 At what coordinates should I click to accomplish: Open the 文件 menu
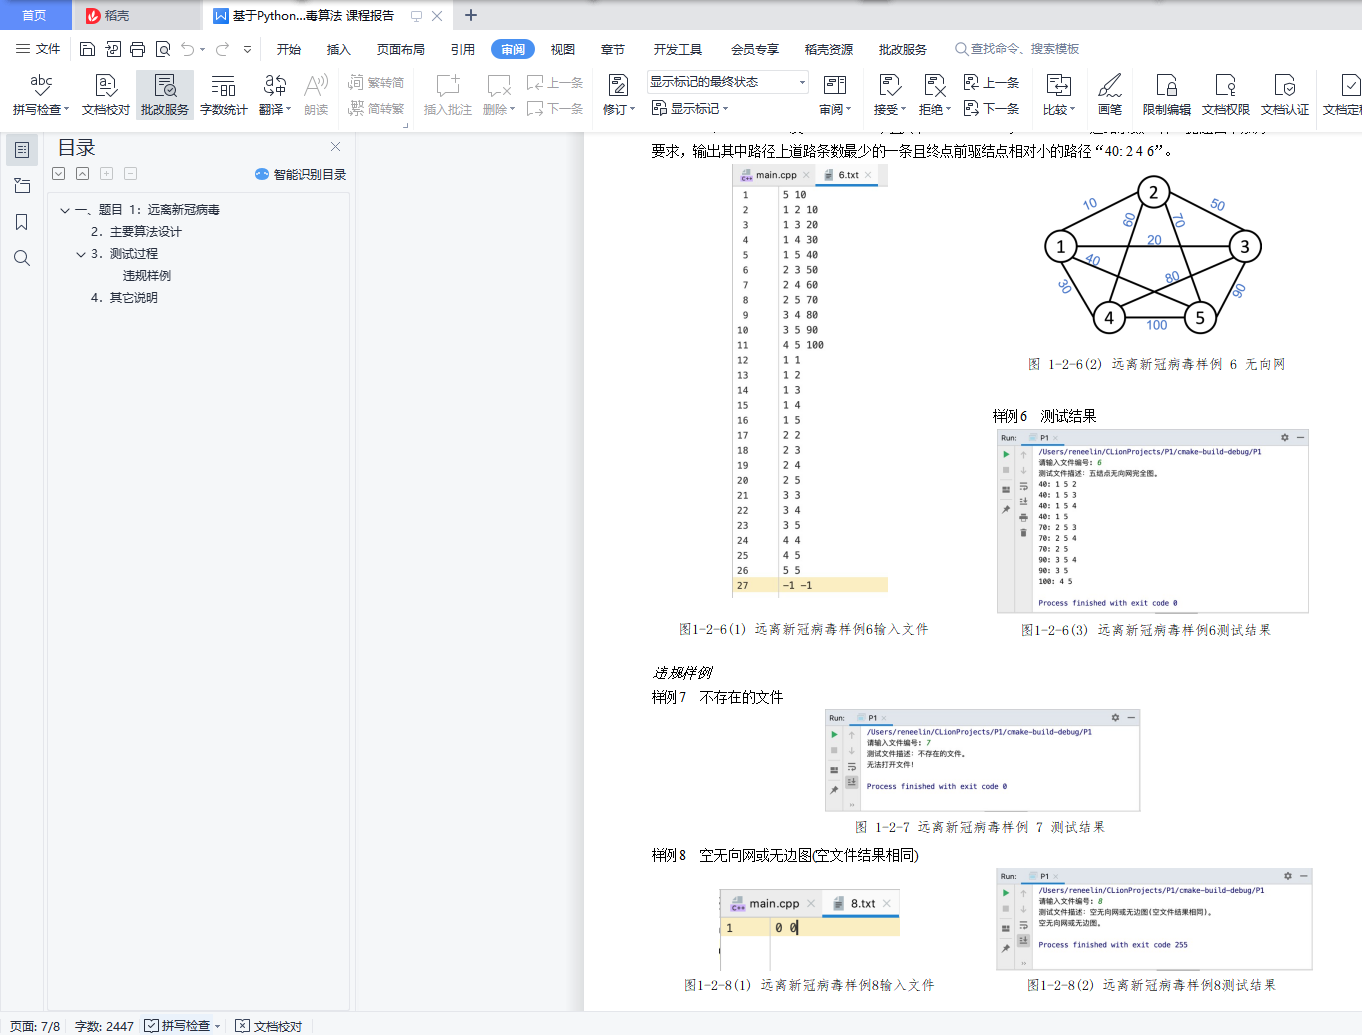pyautogui.click(x=38, y=49)
